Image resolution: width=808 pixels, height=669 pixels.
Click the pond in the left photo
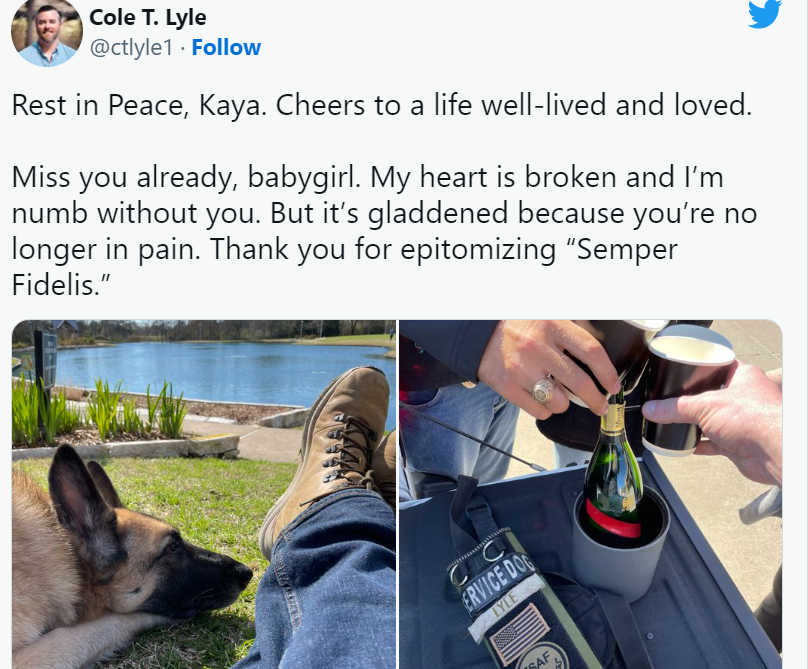(222, 371)
